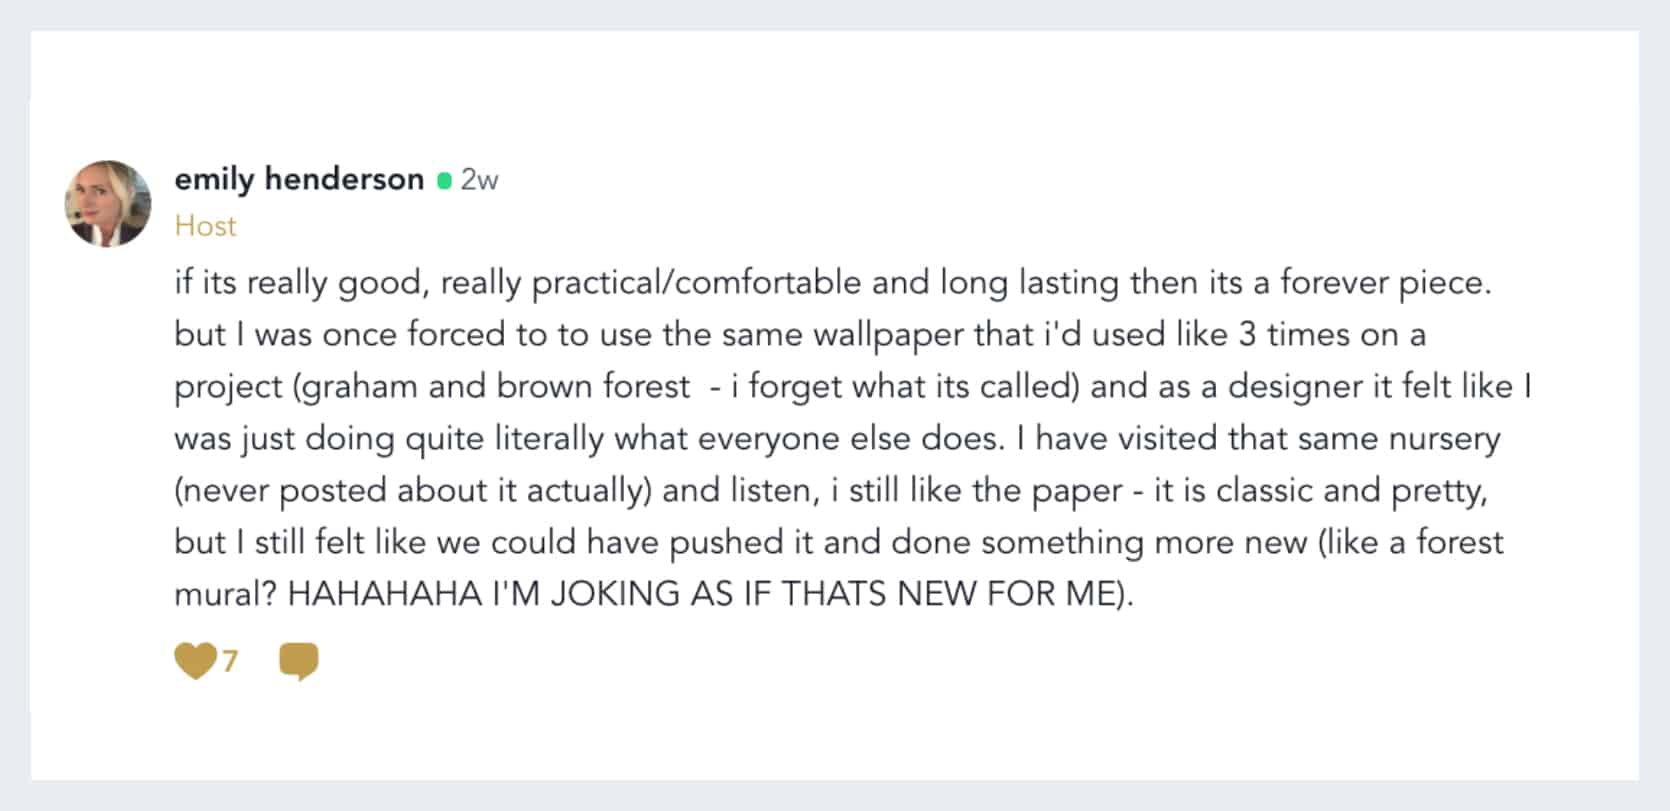Click the like count number 7
1670x811 pixels.
230,661
